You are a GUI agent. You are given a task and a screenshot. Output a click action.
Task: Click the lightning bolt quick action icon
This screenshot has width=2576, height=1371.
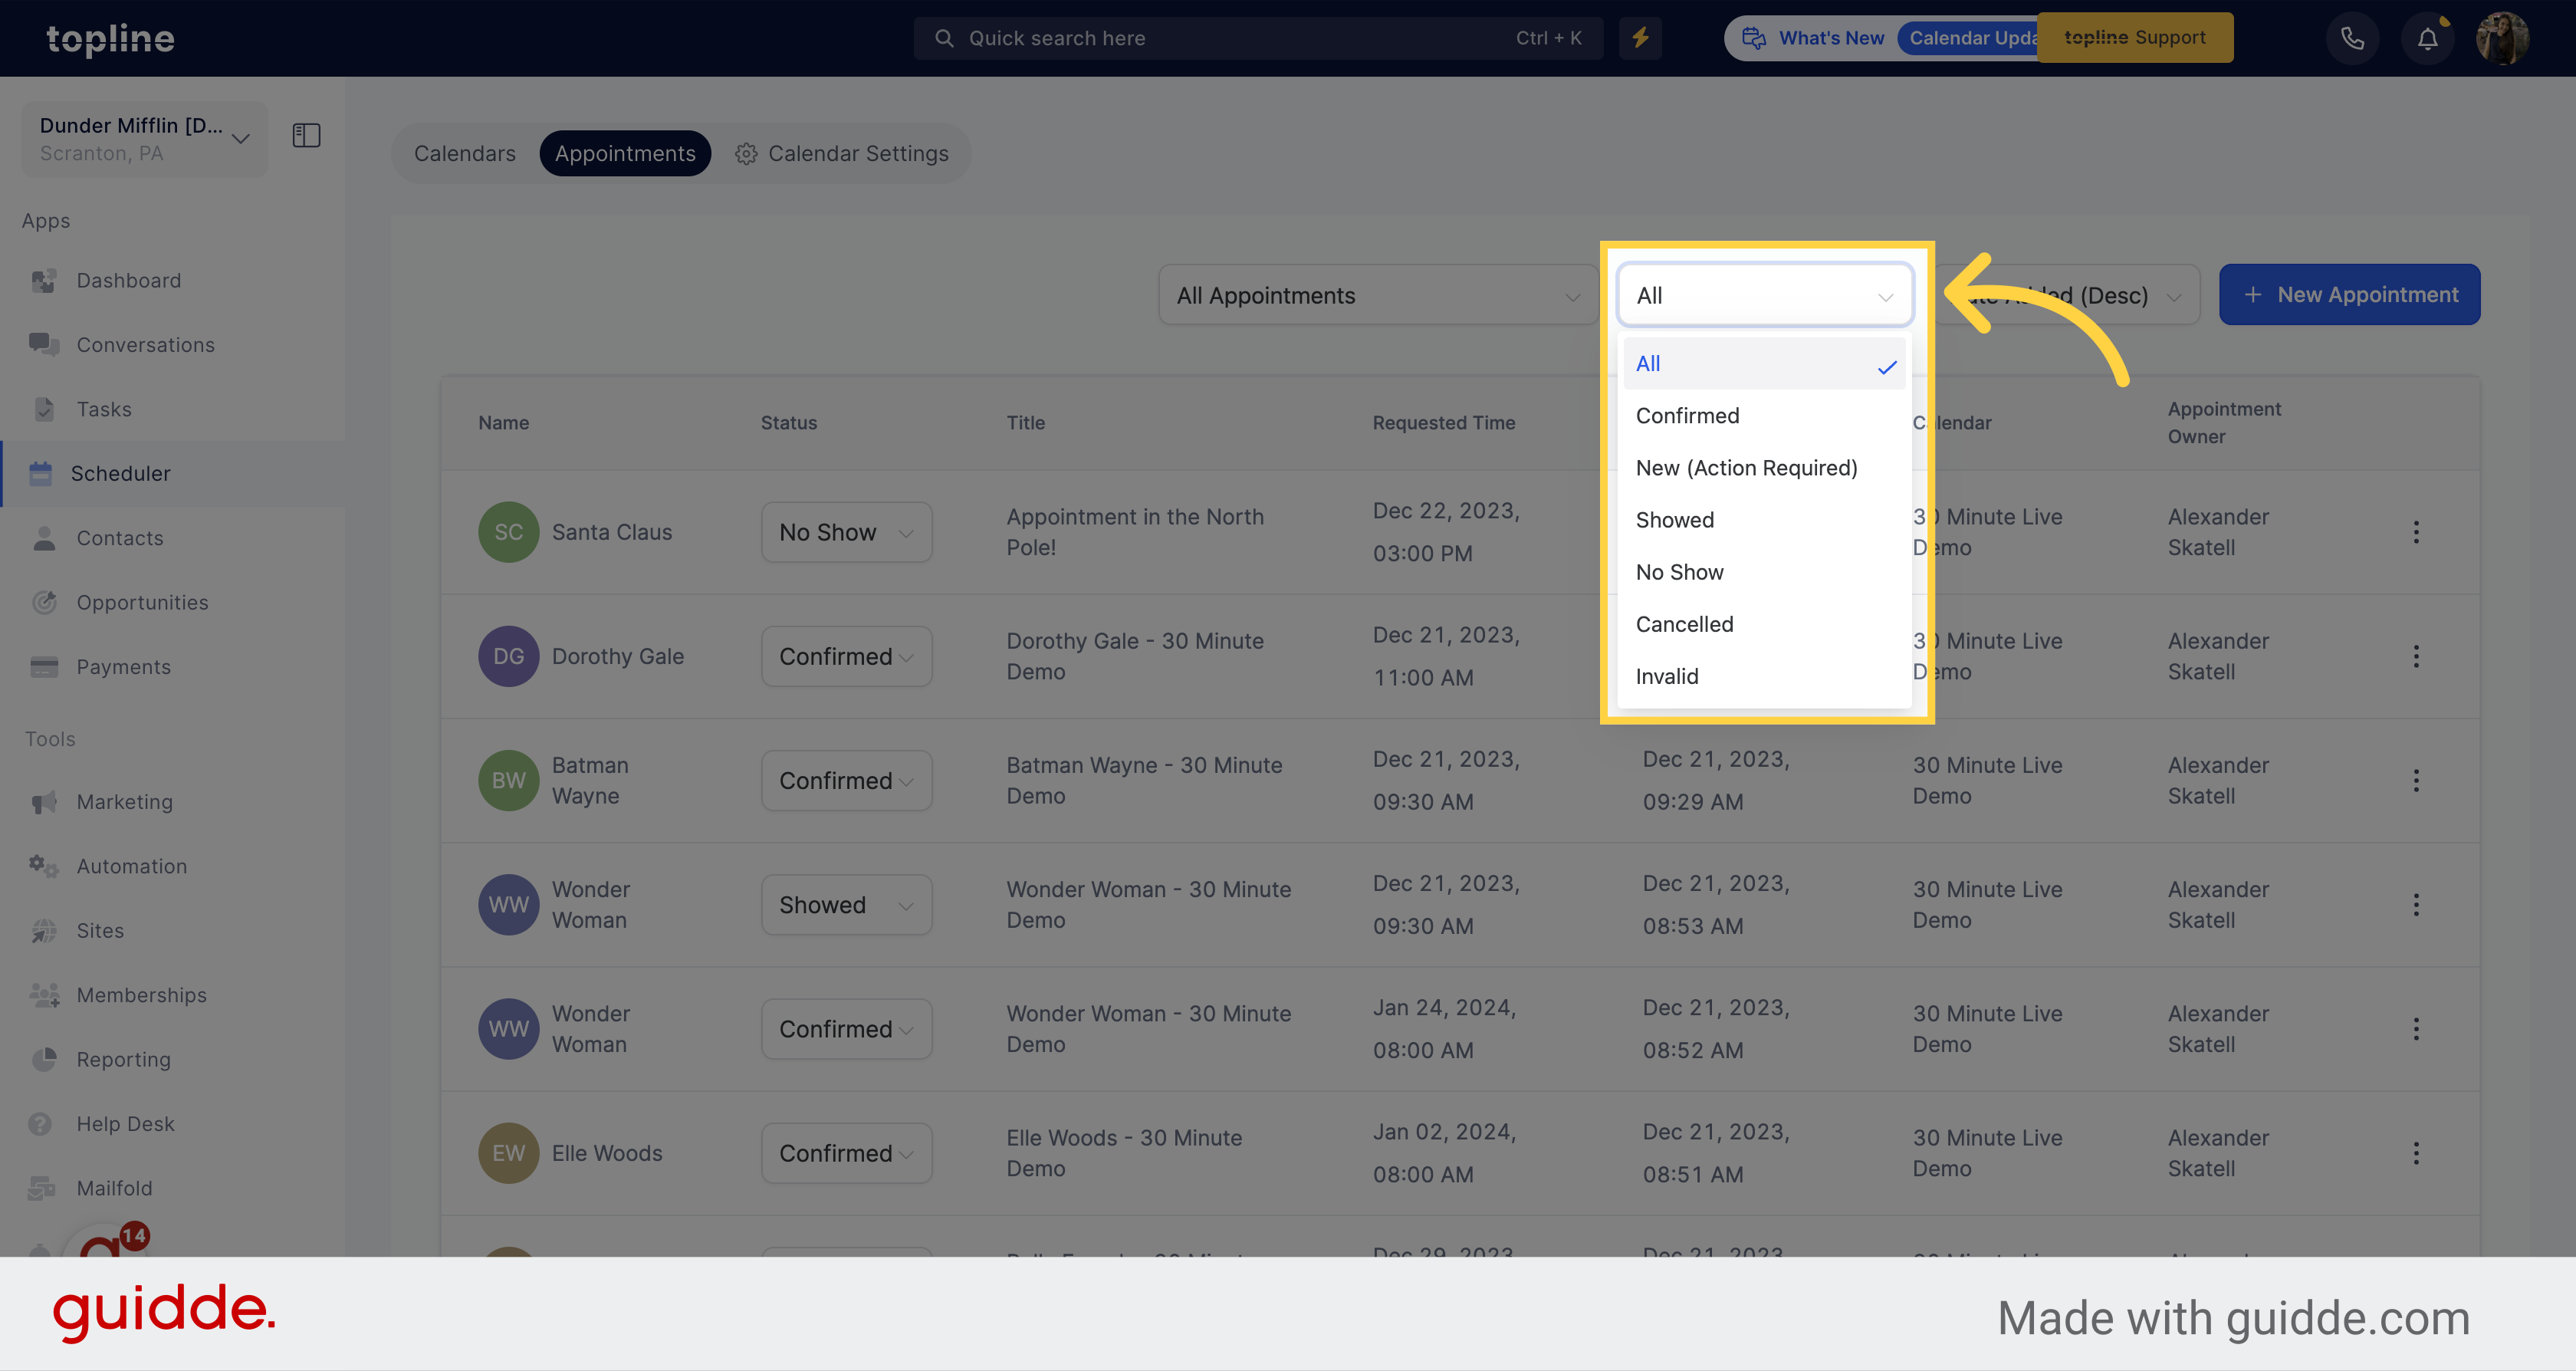coord(1639,38)
